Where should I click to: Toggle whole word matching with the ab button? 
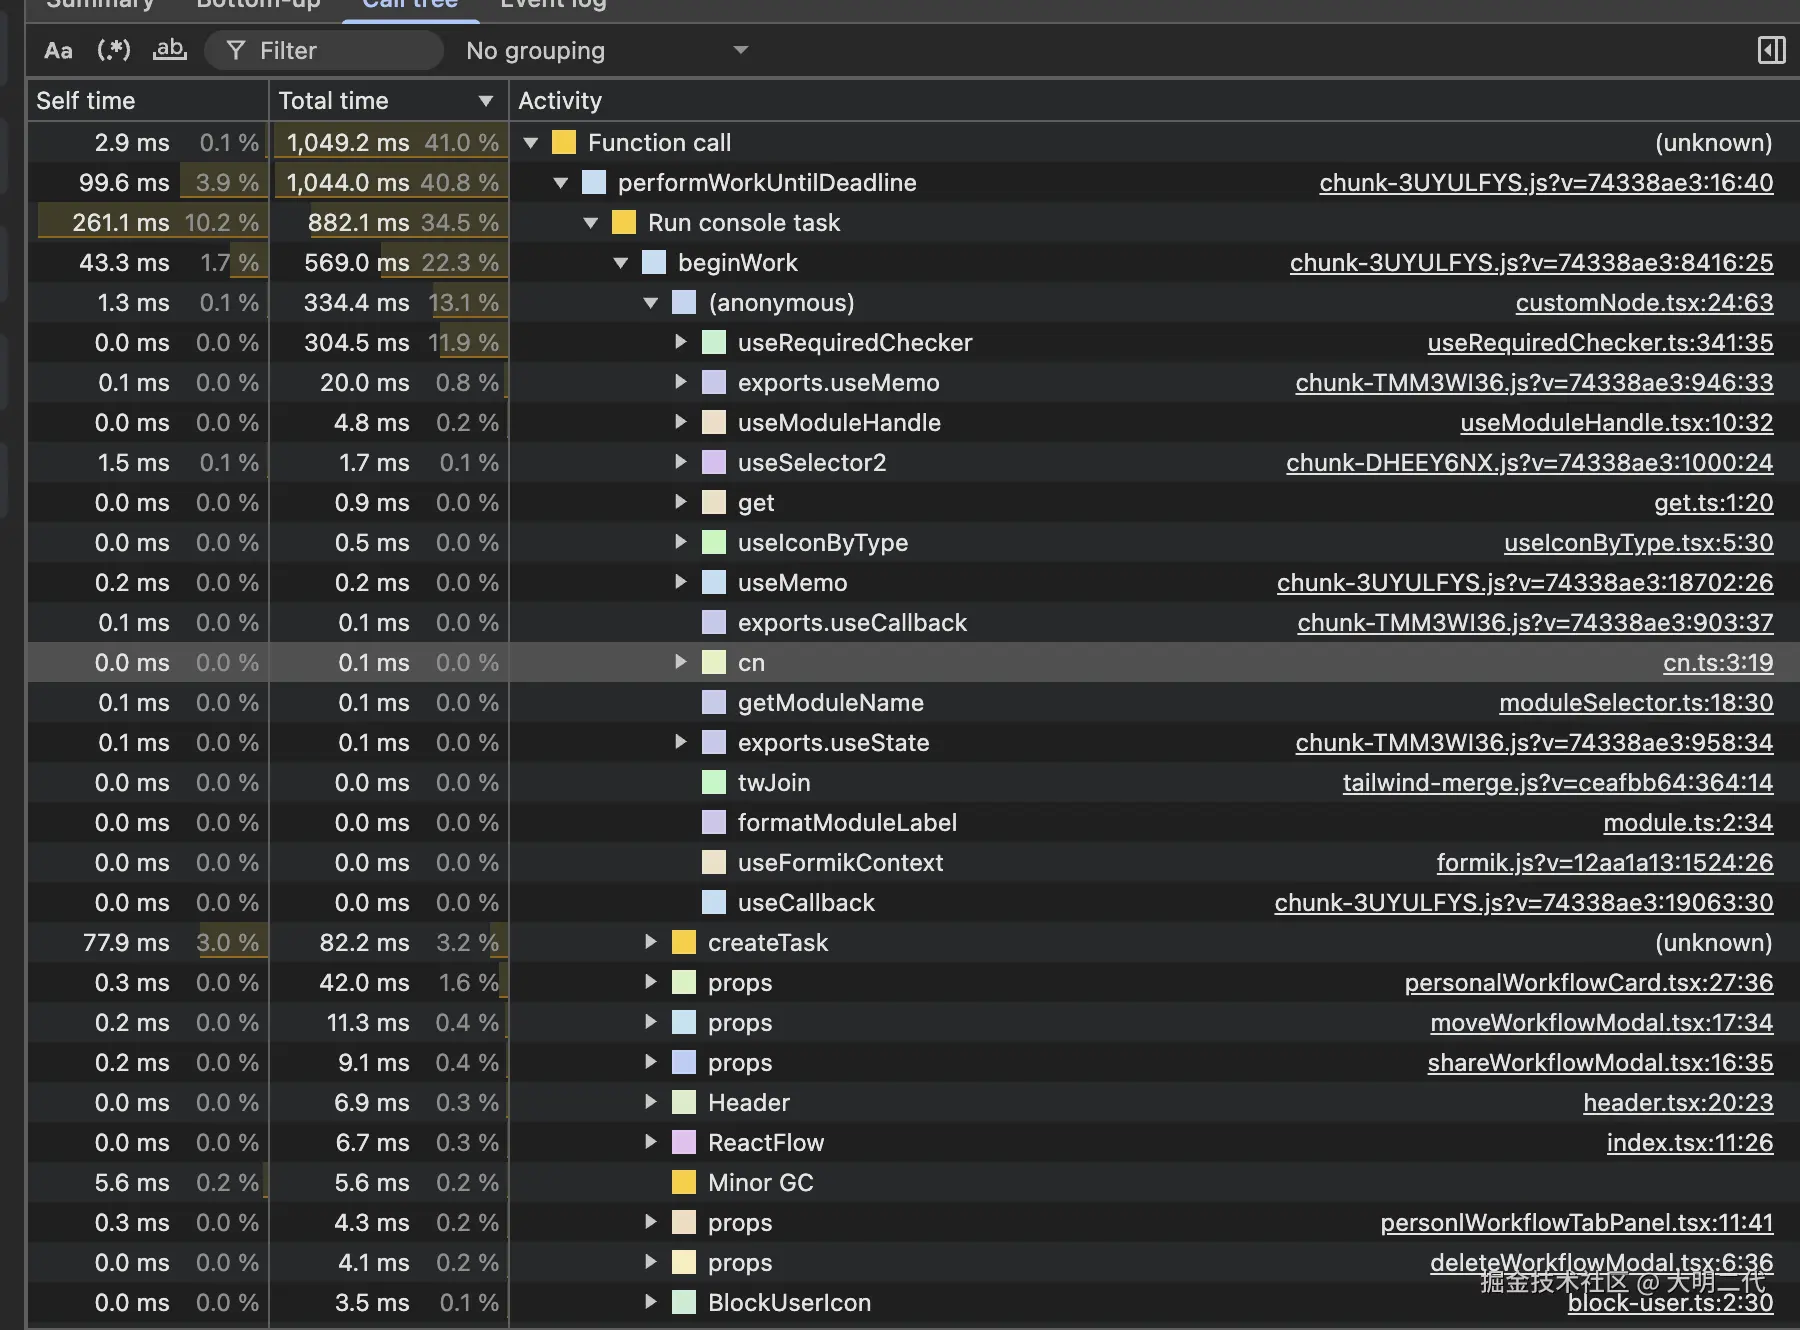click(x=169, y=50)
